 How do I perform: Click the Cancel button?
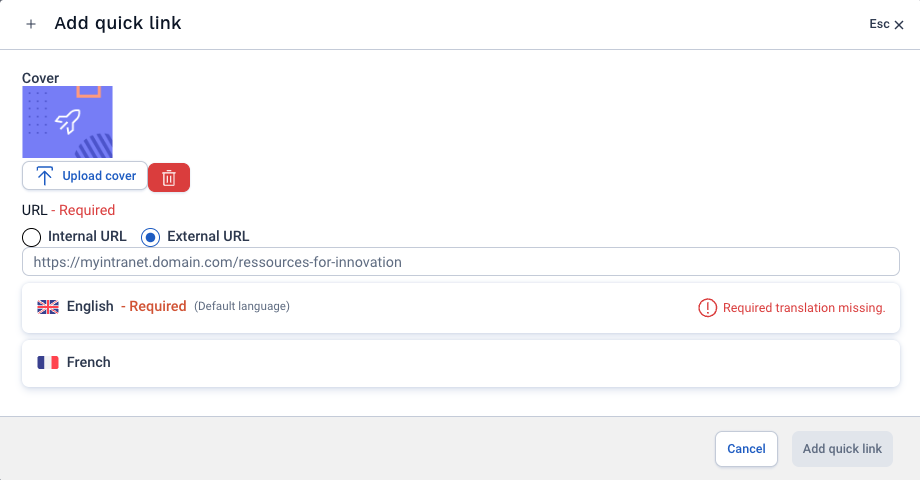pos(746,449)
